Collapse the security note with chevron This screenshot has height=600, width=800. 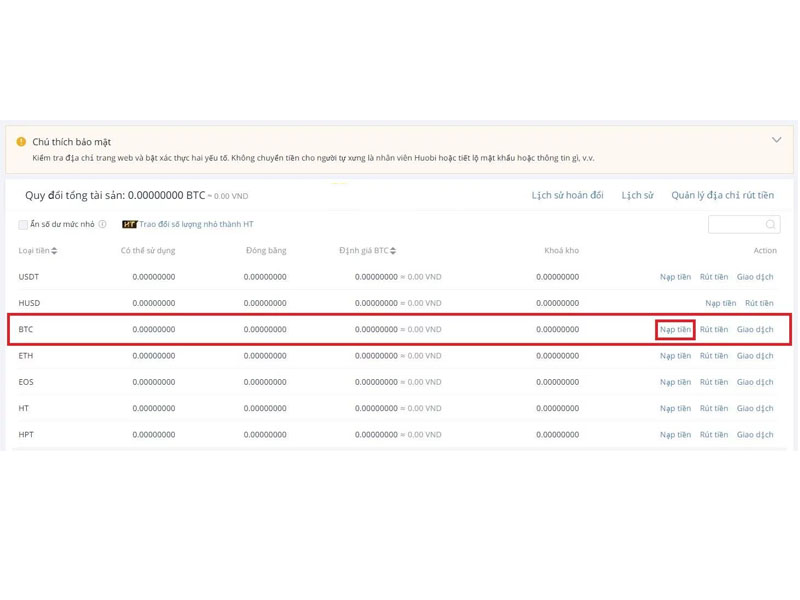coord(776,140)
